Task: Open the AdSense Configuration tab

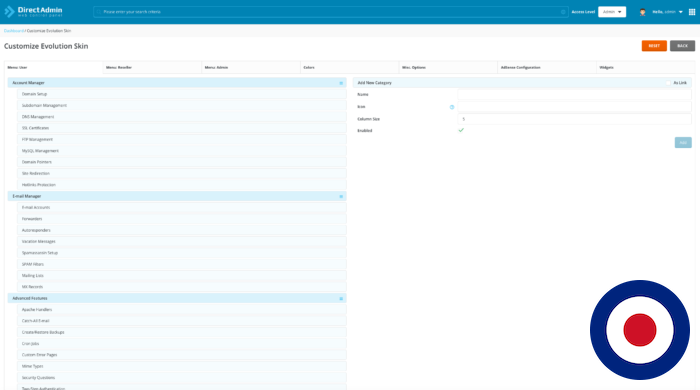Action: pyautogui.click(x=547, y=67)
